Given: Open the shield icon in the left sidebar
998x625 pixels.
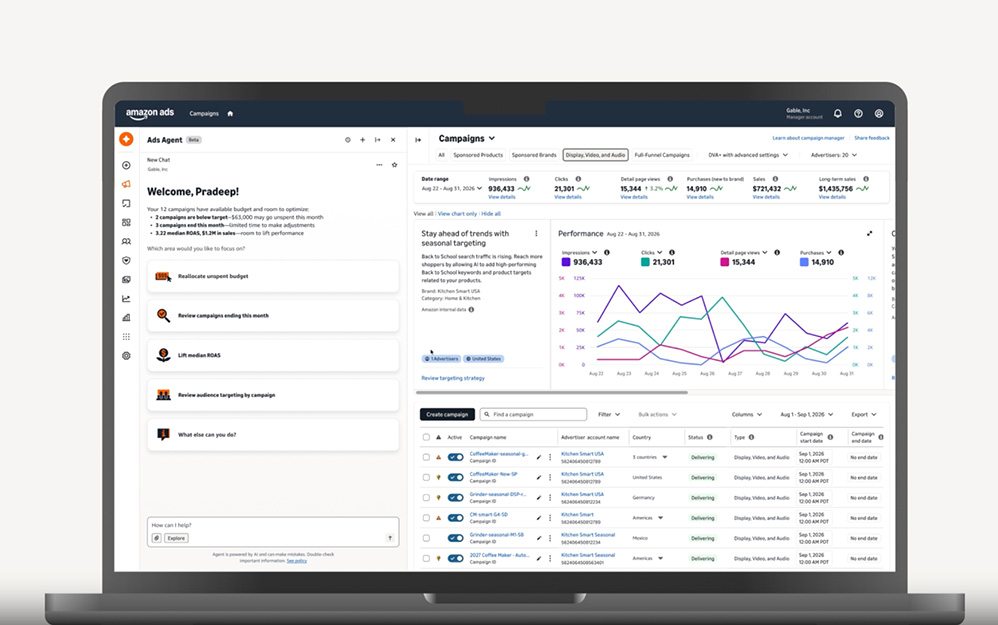Looking at the screenshot, I should click(126, 260).
